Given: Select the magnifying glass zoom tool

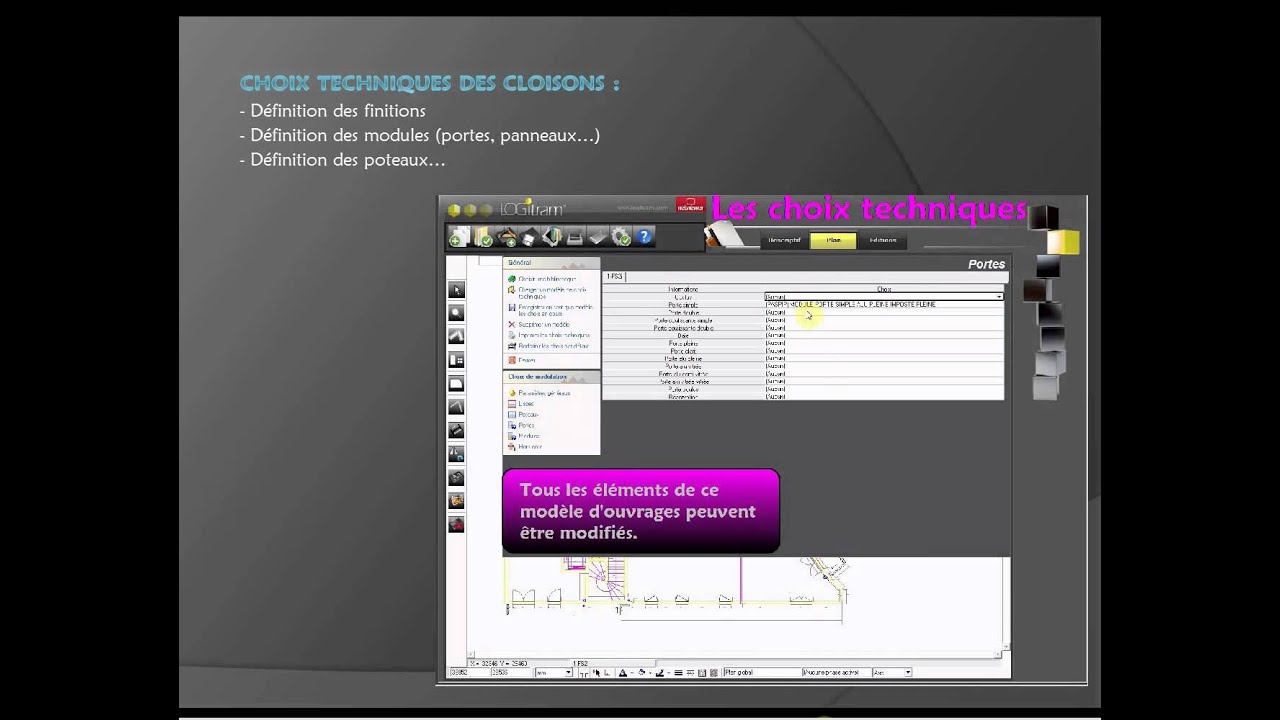Looking at the screenshot, I should pyautogui.click(x=456, y=313).
